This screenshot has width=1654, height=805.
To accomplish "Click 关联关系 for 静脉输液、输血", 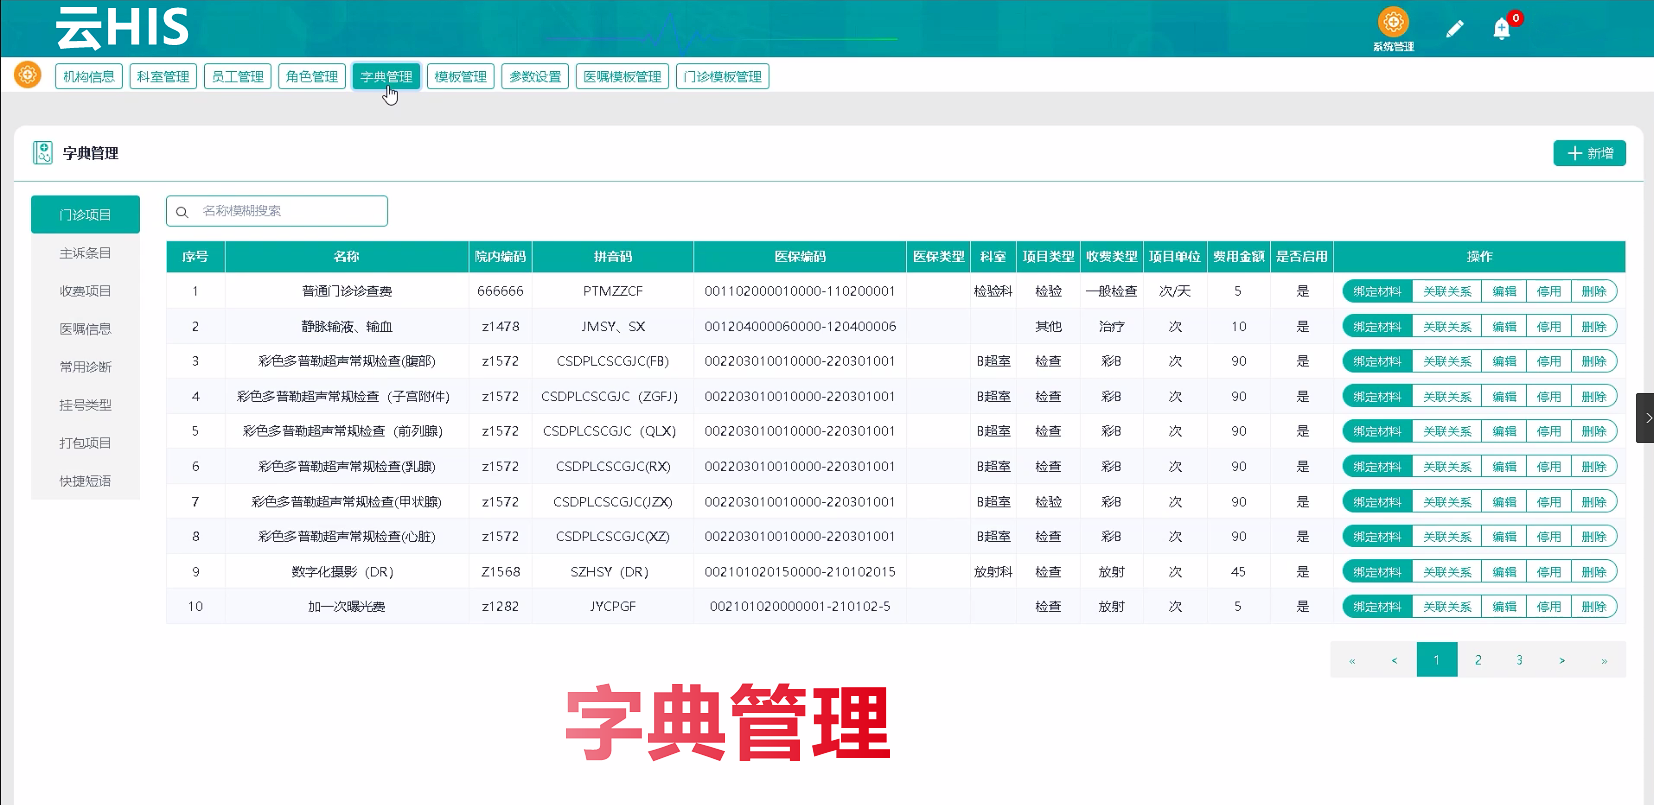I will (x=1447, y=327).
